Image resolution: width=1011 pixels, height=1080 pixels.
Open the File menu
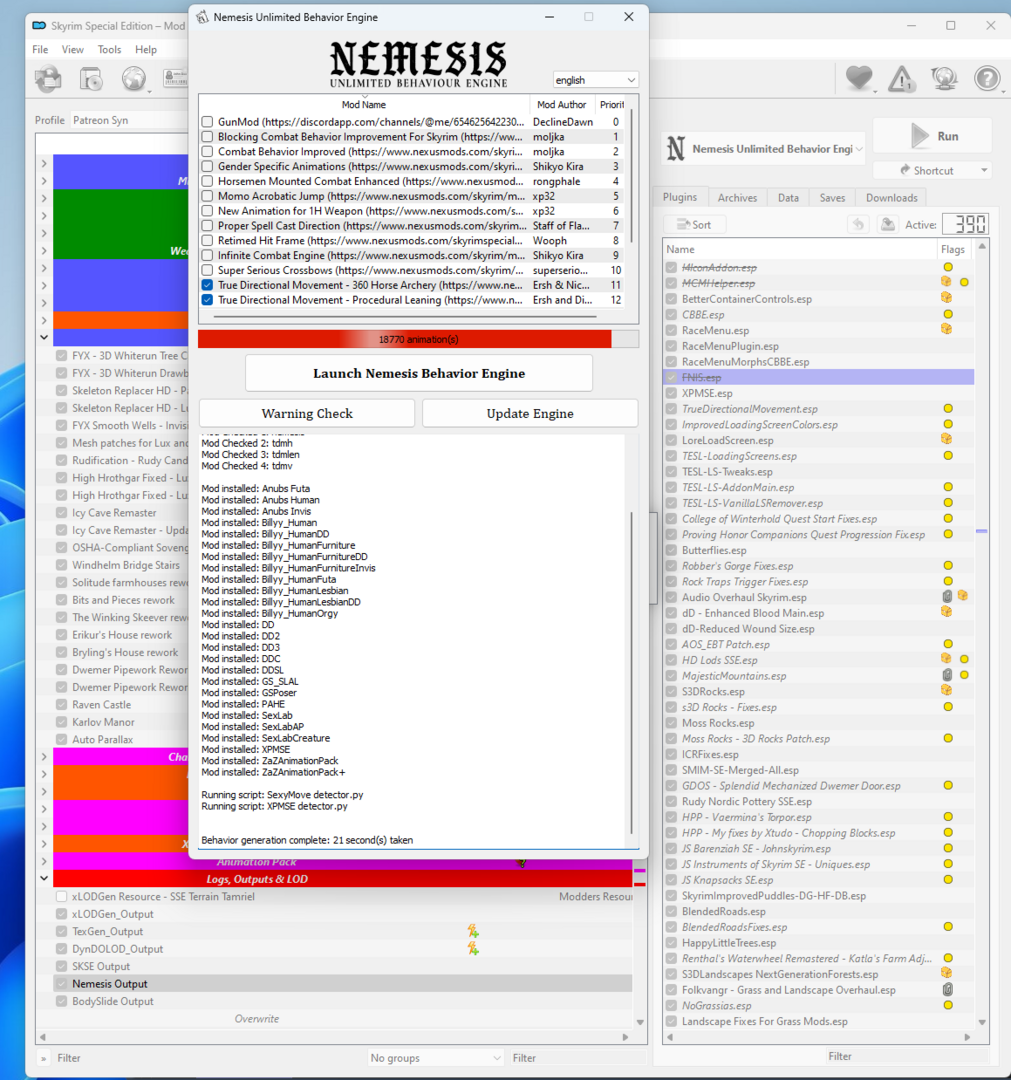pyautogui.click(x=41, y=50)
